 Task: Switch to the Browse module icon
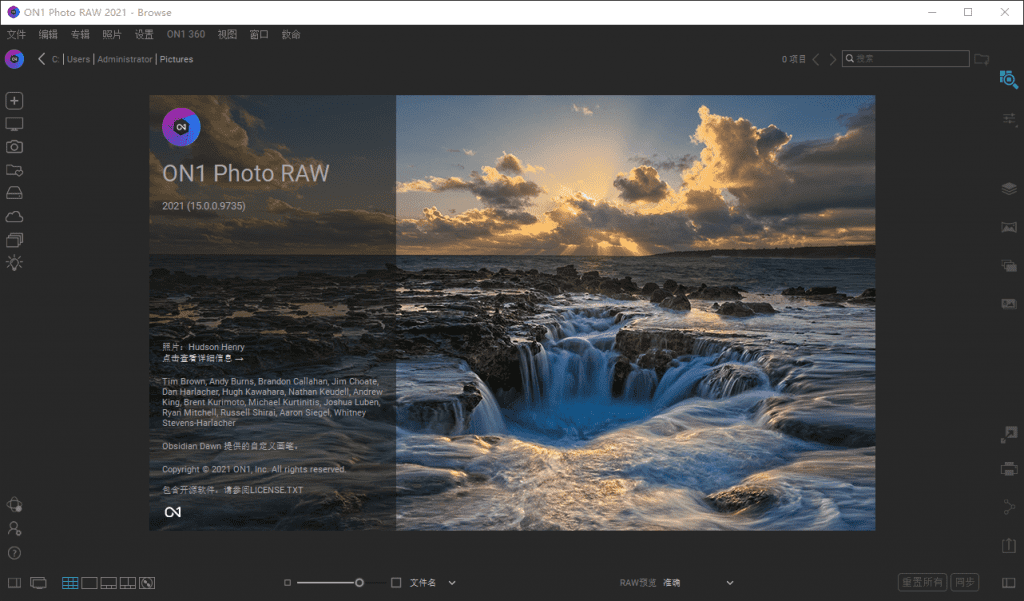[x=1008, y=80]
